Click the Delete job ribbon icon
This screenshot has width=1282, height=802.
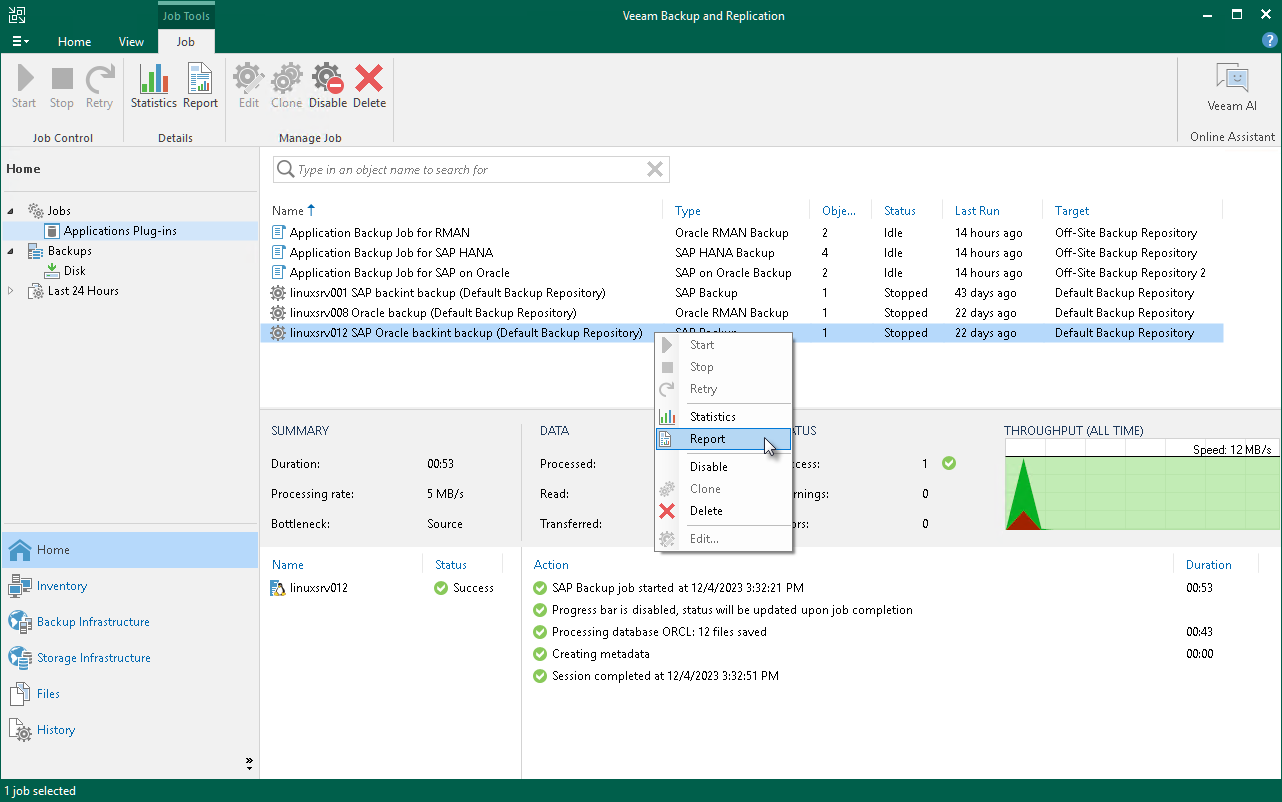pyautogui.click(x=369, y=87)
